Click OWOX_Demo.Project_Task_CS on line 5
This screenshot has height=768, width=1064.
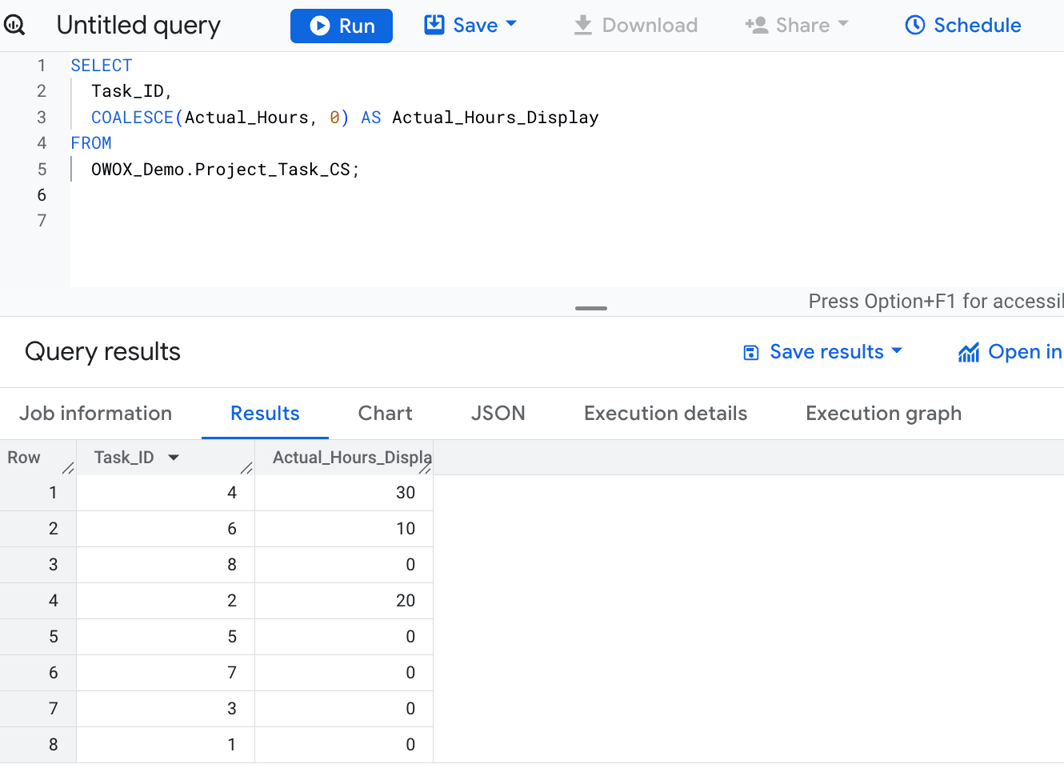tap(221, 169)
